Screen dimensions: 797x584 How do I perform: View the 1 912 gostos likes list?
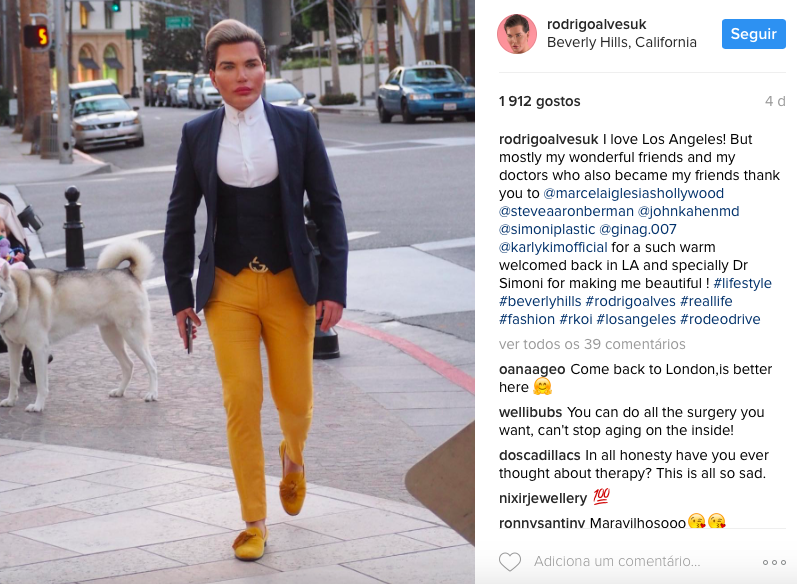coord(539,101)
